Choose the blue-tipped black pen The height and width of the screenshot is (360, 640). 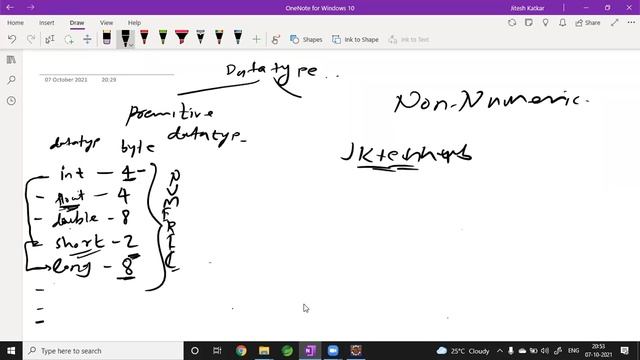click(x=238, y=38)
